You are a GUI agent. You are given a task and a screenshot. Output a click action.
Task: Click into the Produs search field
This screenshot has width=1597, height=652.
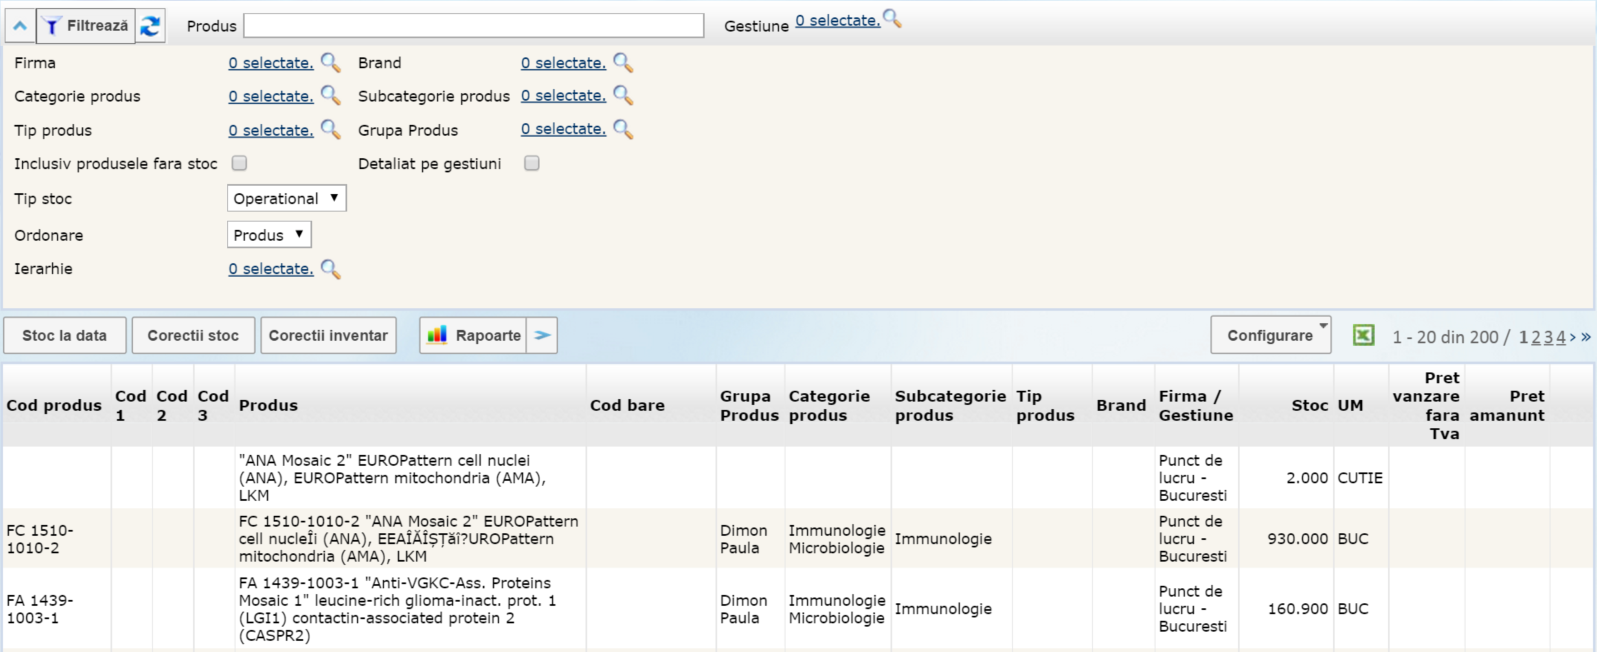point(473,26)
